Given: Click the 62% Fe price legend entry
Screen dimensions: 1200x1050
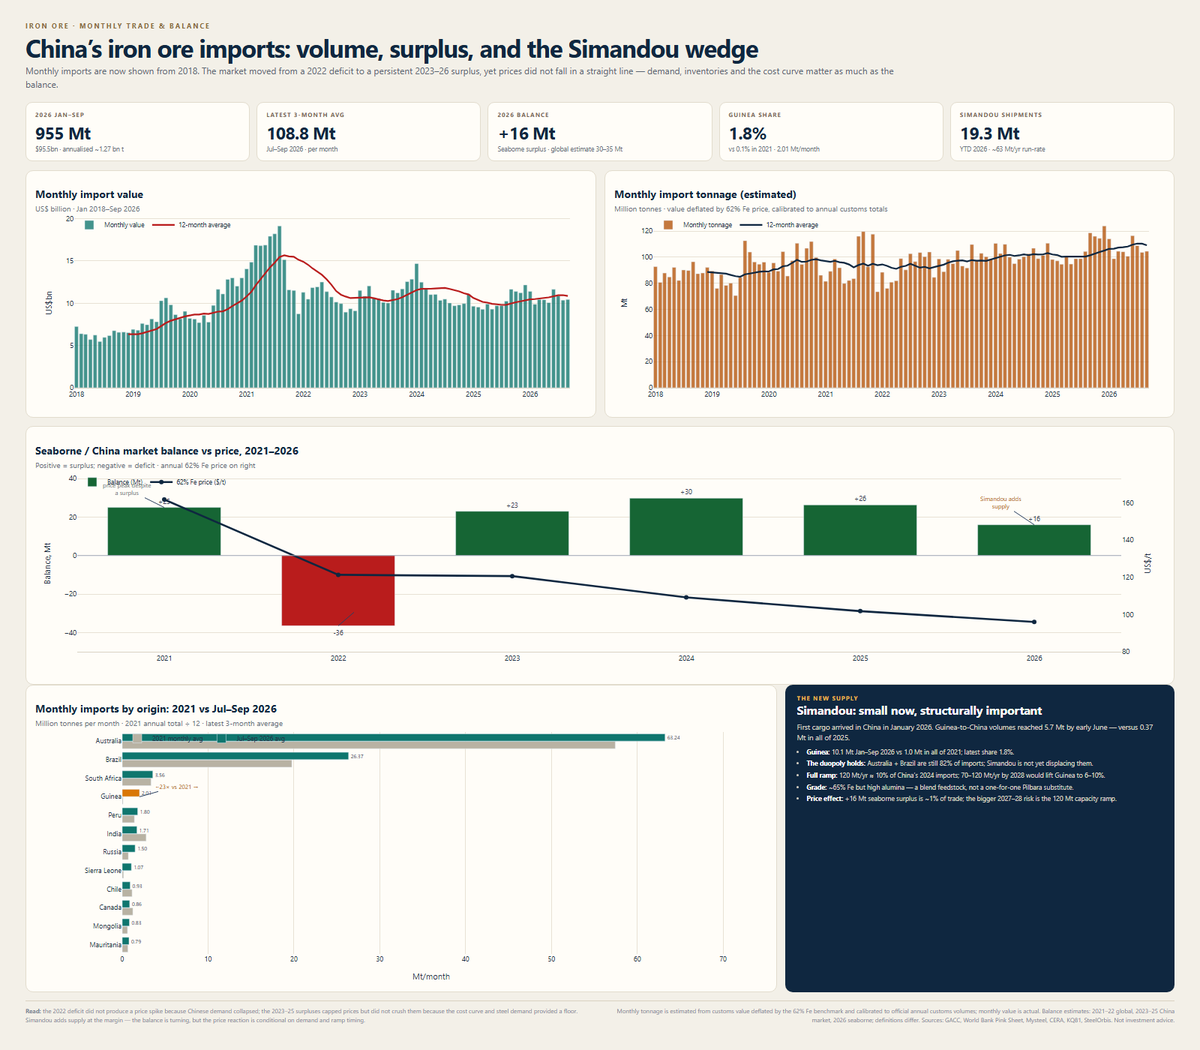Looking at the screenshot, I should pyautogui.click(x=188, y=482).
